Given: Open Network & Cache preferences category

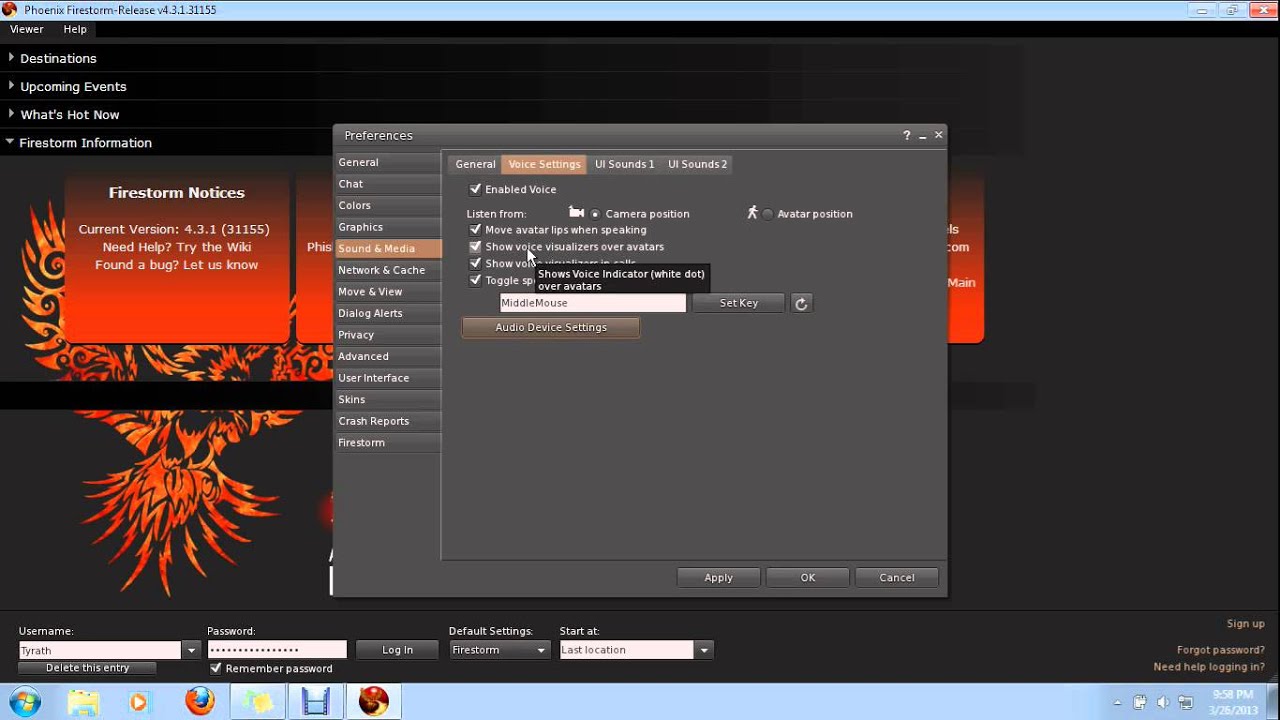Looking at the screenshot, I should point(387,270).
